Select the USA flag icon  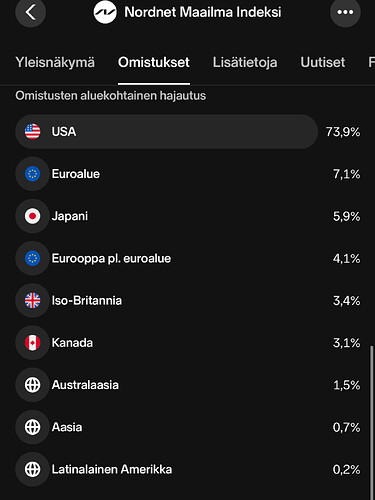[33, 132]
